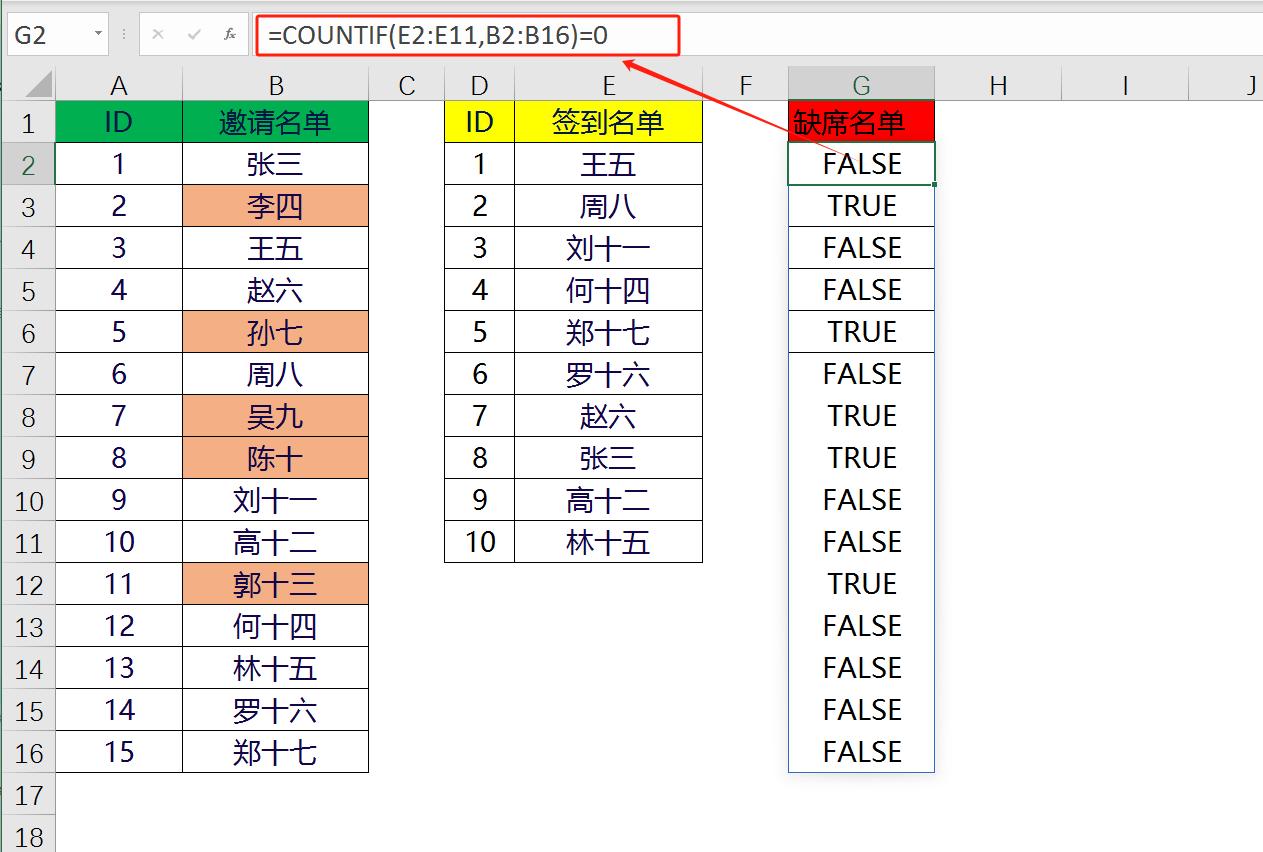The image size is (1263, 852).
Task: Select cell 高十二 in column B
Action: click(x=276, y=542)
